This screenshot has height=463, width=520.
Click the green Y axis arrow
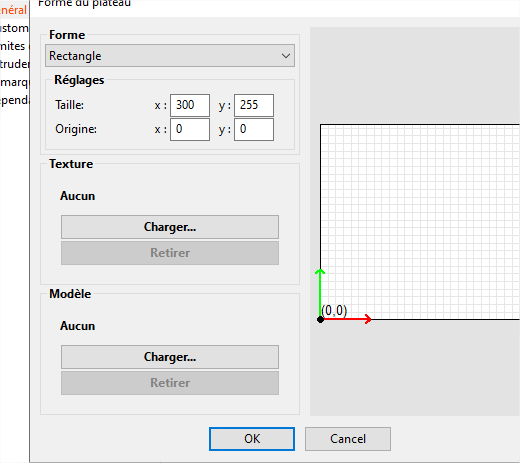point(320,292)
